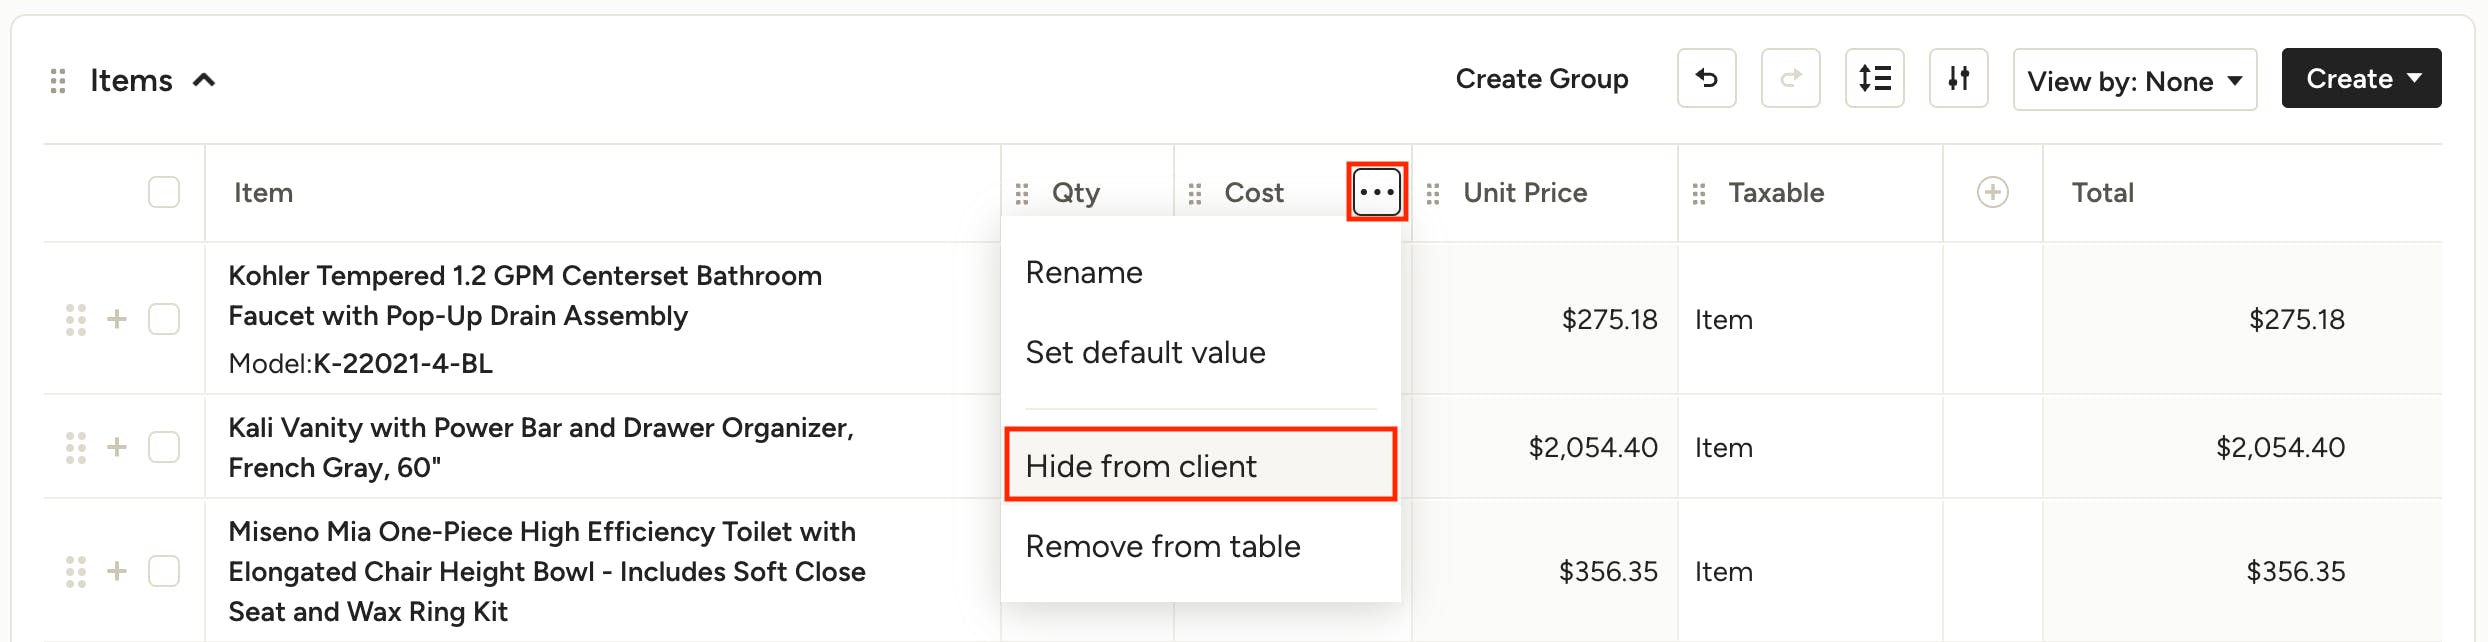Click the three-dot Cost column menu
This screenshot has width=2488, height=642.
pos(1377,192)
